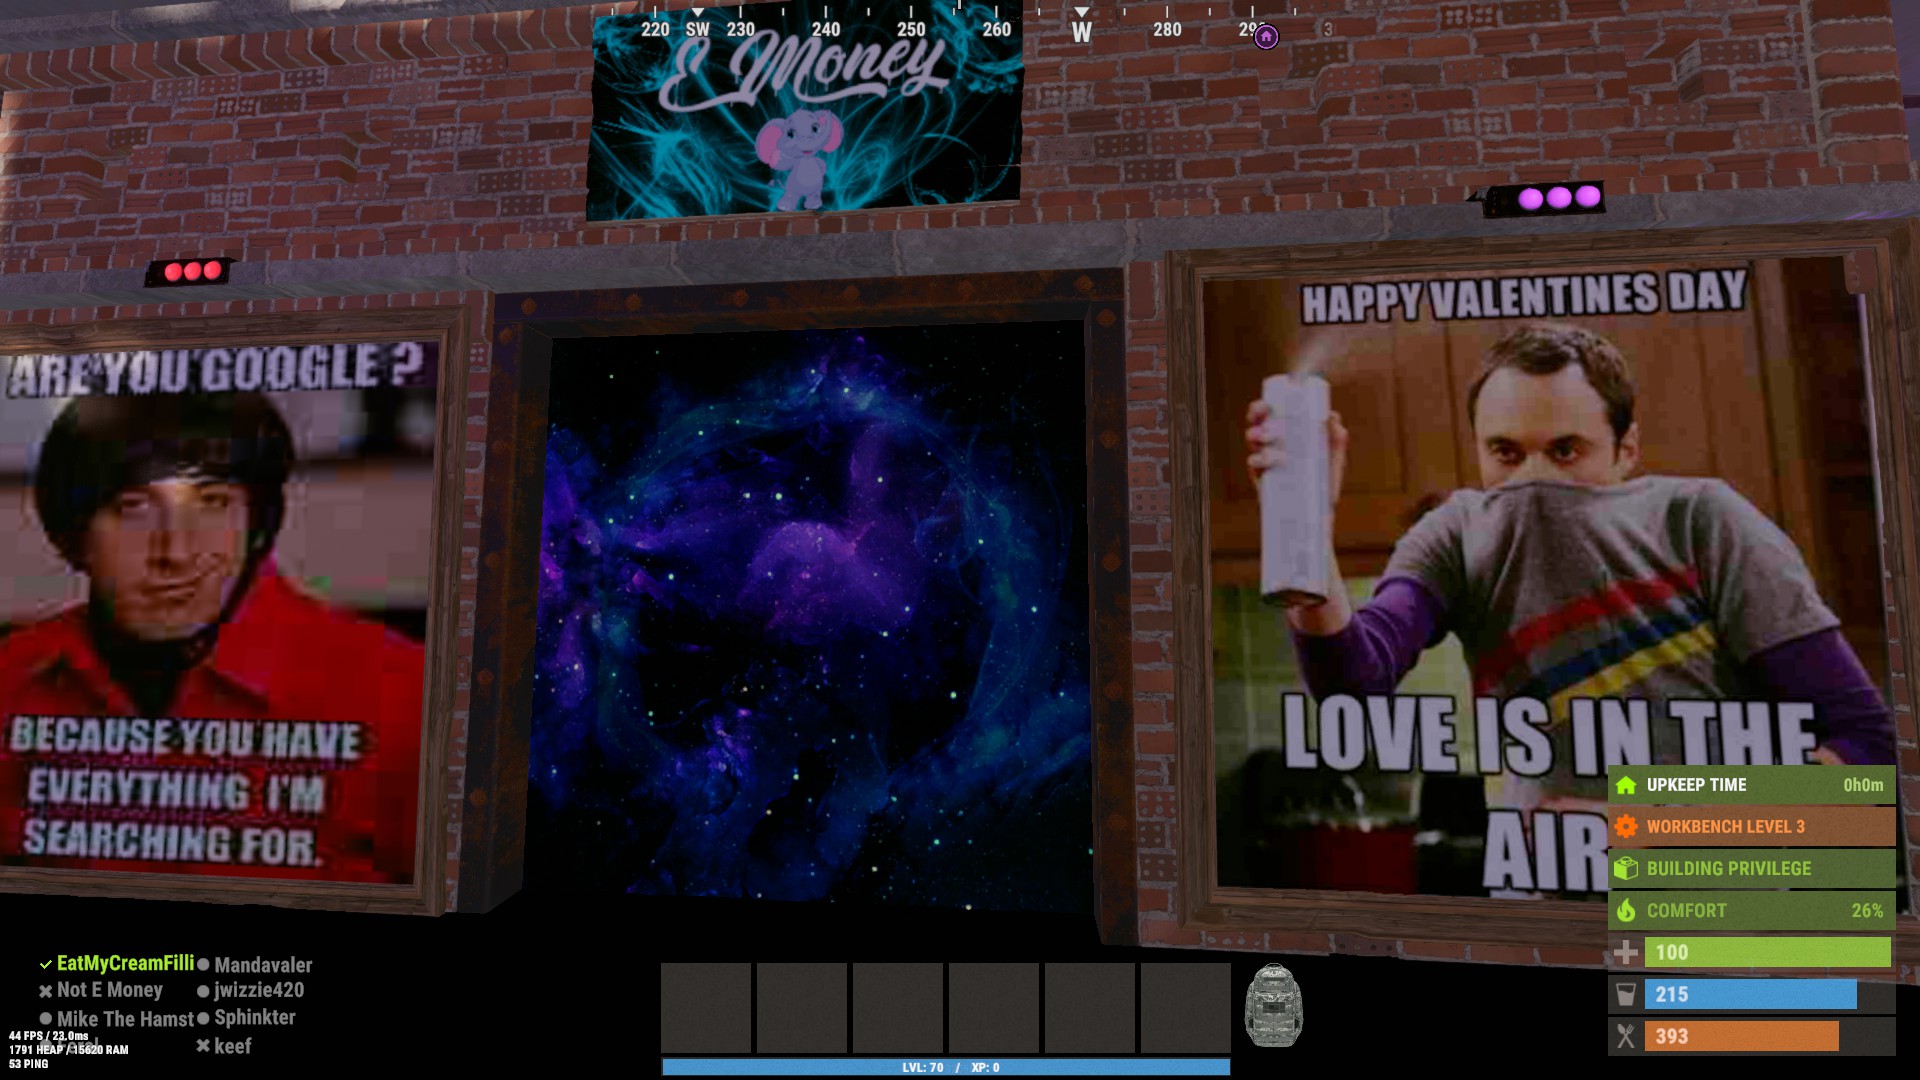Click the green health bar showing 100

point(1767,952)
